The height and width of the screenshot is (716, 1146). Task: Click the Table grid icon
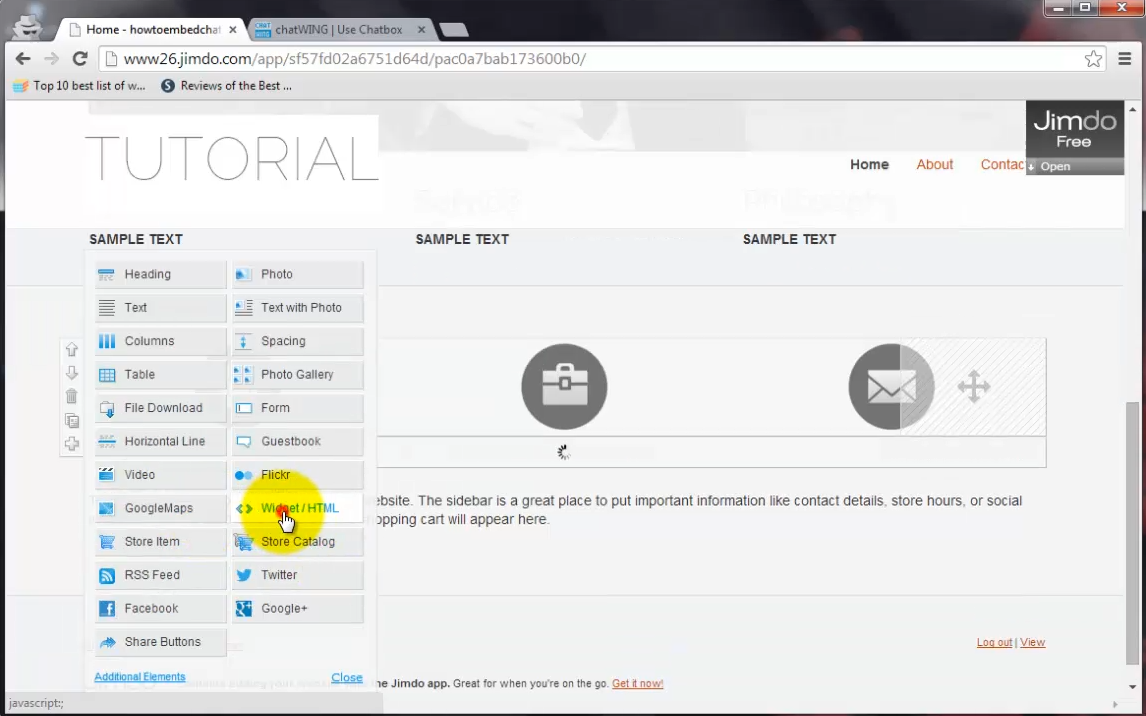tap(107, 375)
